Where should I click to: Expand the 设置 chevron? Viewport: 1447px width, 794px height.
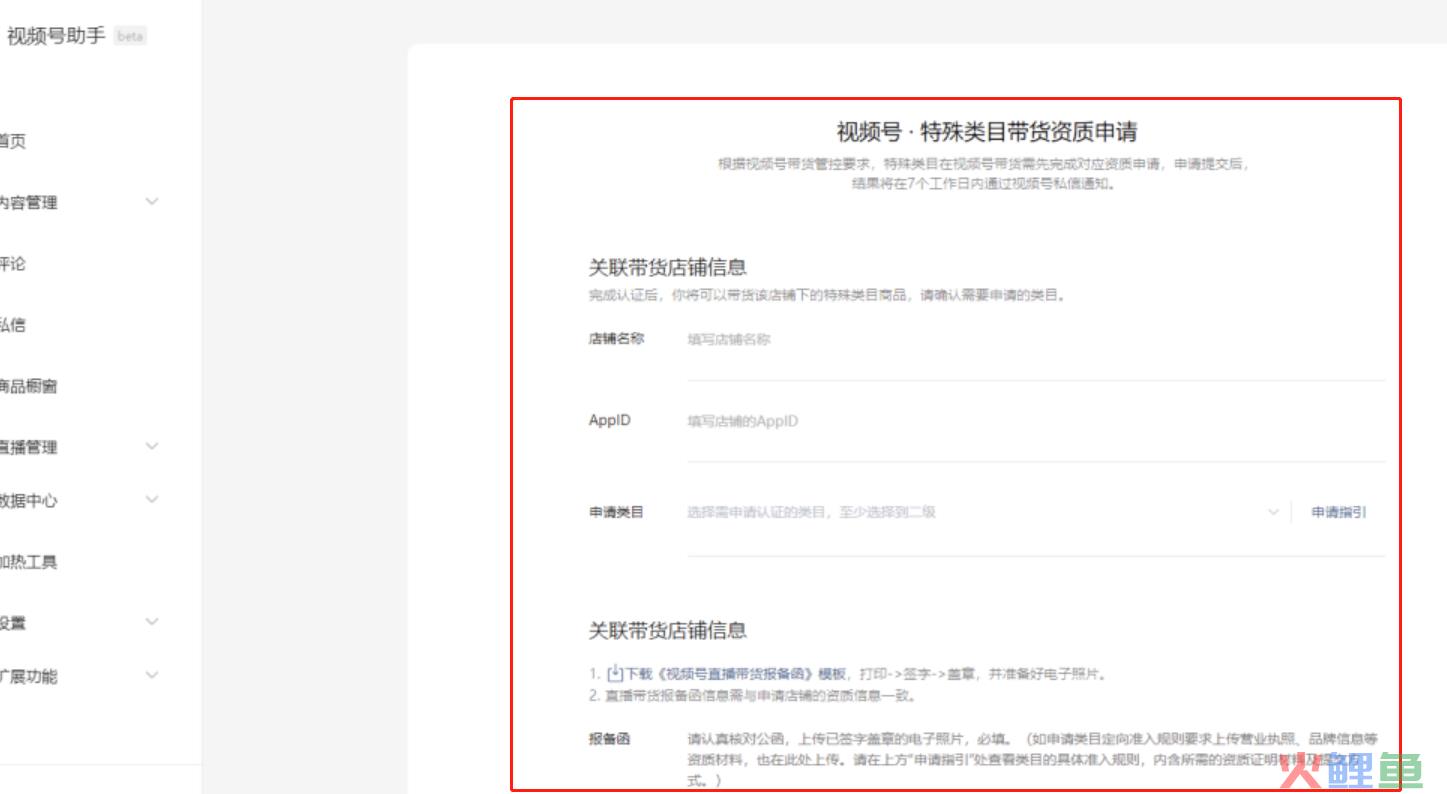tap(152, 622)
